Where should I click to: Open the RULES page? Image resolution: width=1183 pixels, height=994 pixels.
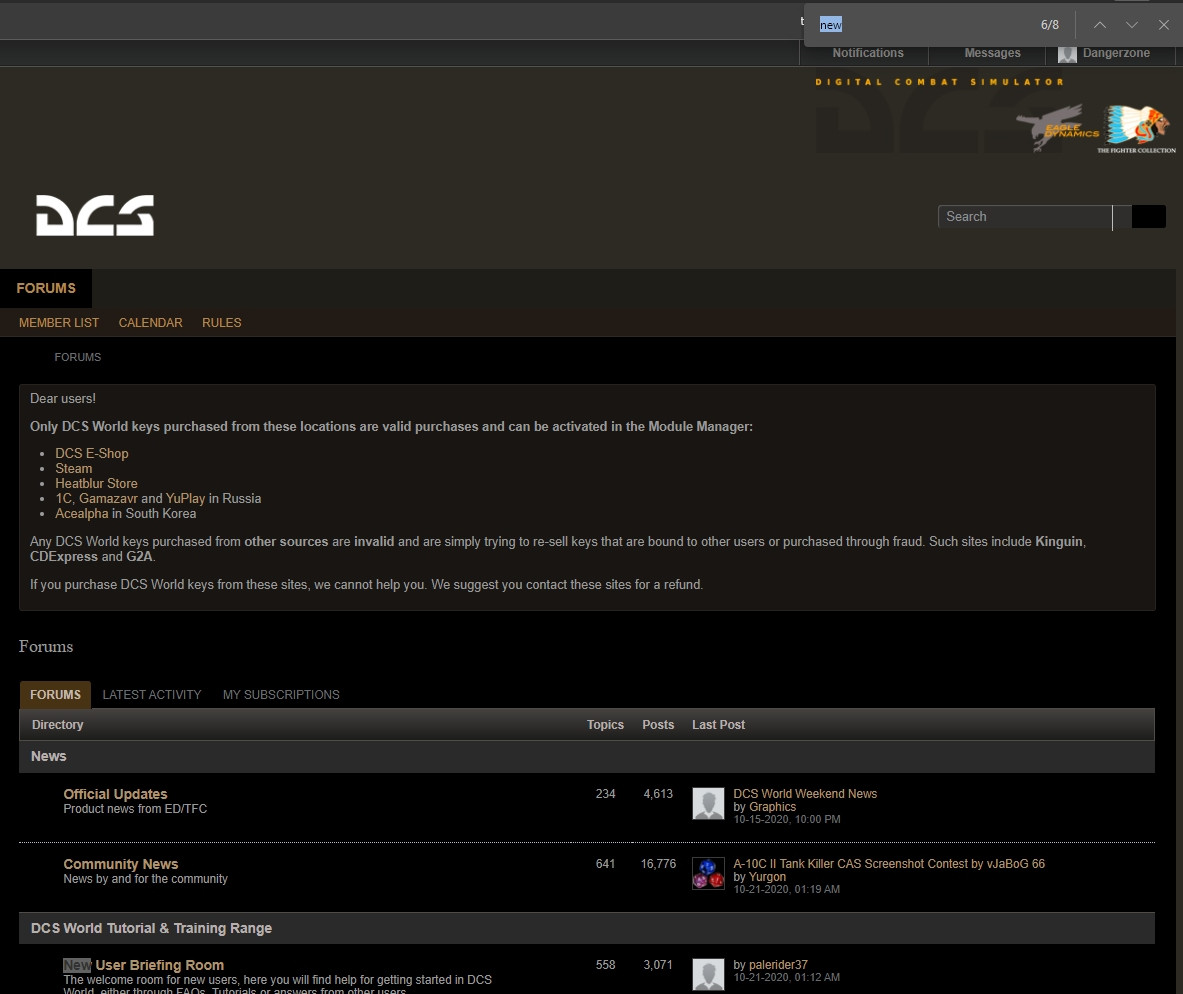[222, 322]
